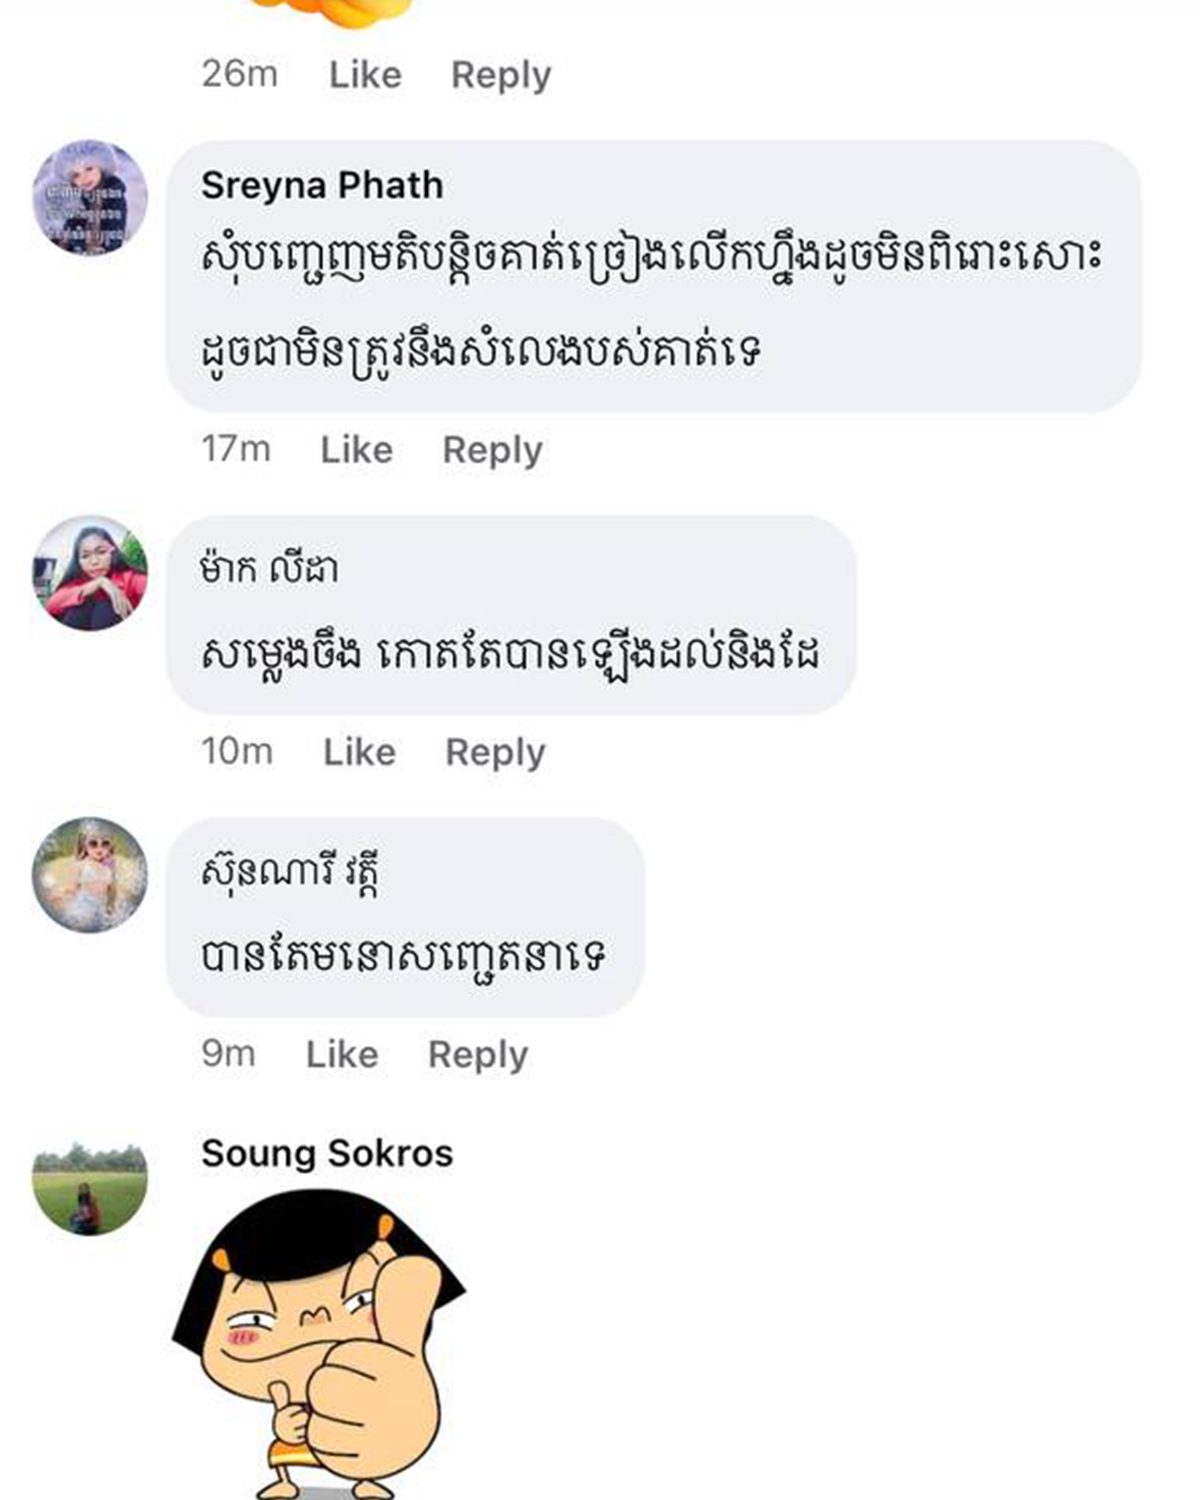Open the avatar beside the 9m comment
This screenshot has width=1200, height=1500.
pyautogui.click(x=90, y=875)
